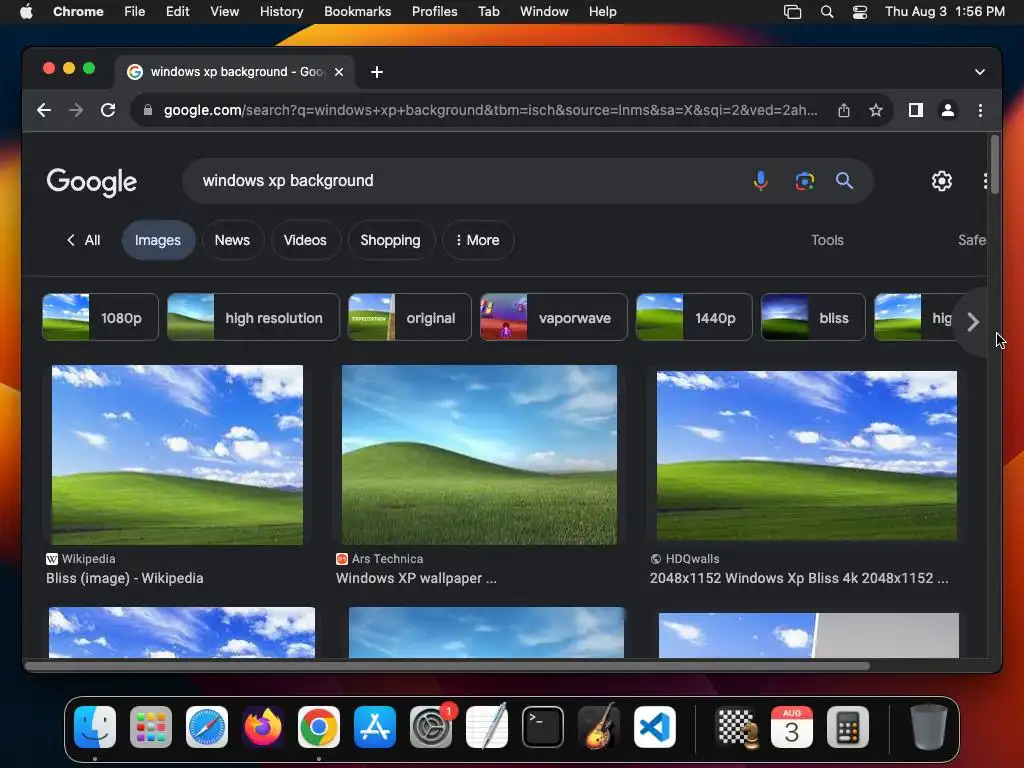1024x768 pixels.
Task: Filter images by 1440p chip
Action: (x=694, y=317)
